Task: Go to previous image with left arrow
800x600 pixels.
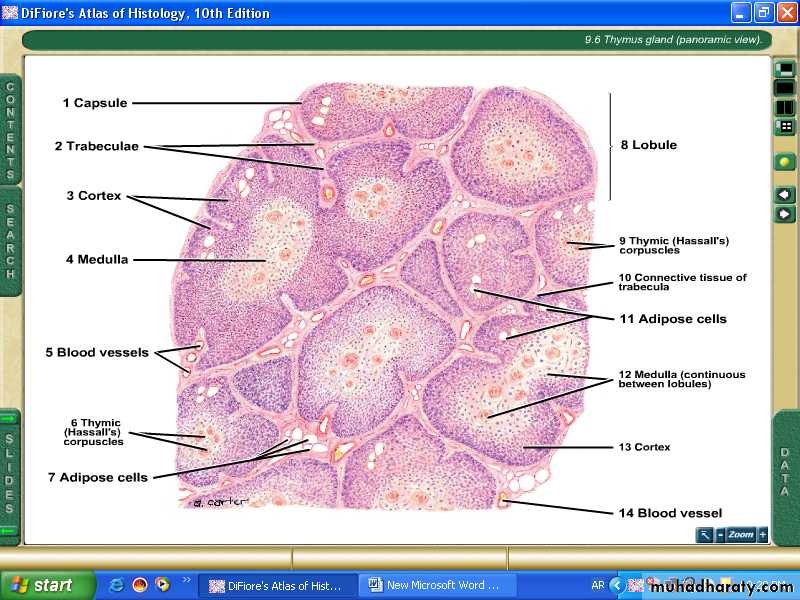Action: (785, 194)
